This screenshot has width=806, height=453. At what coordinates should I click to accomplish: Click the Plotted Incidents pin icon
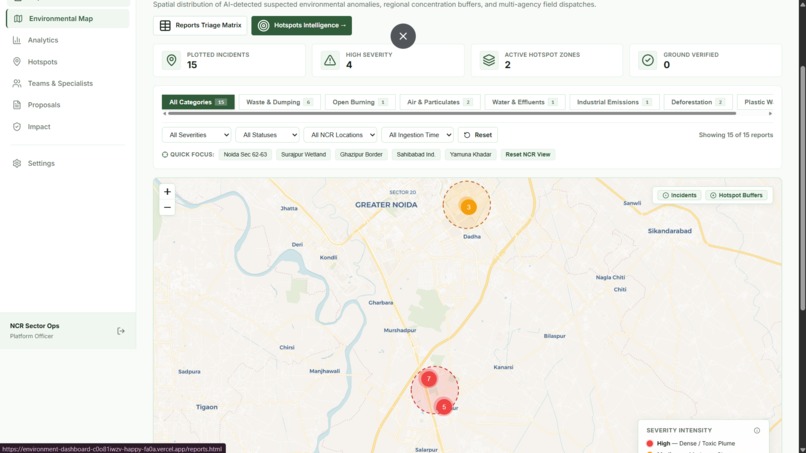pos(172,60)
